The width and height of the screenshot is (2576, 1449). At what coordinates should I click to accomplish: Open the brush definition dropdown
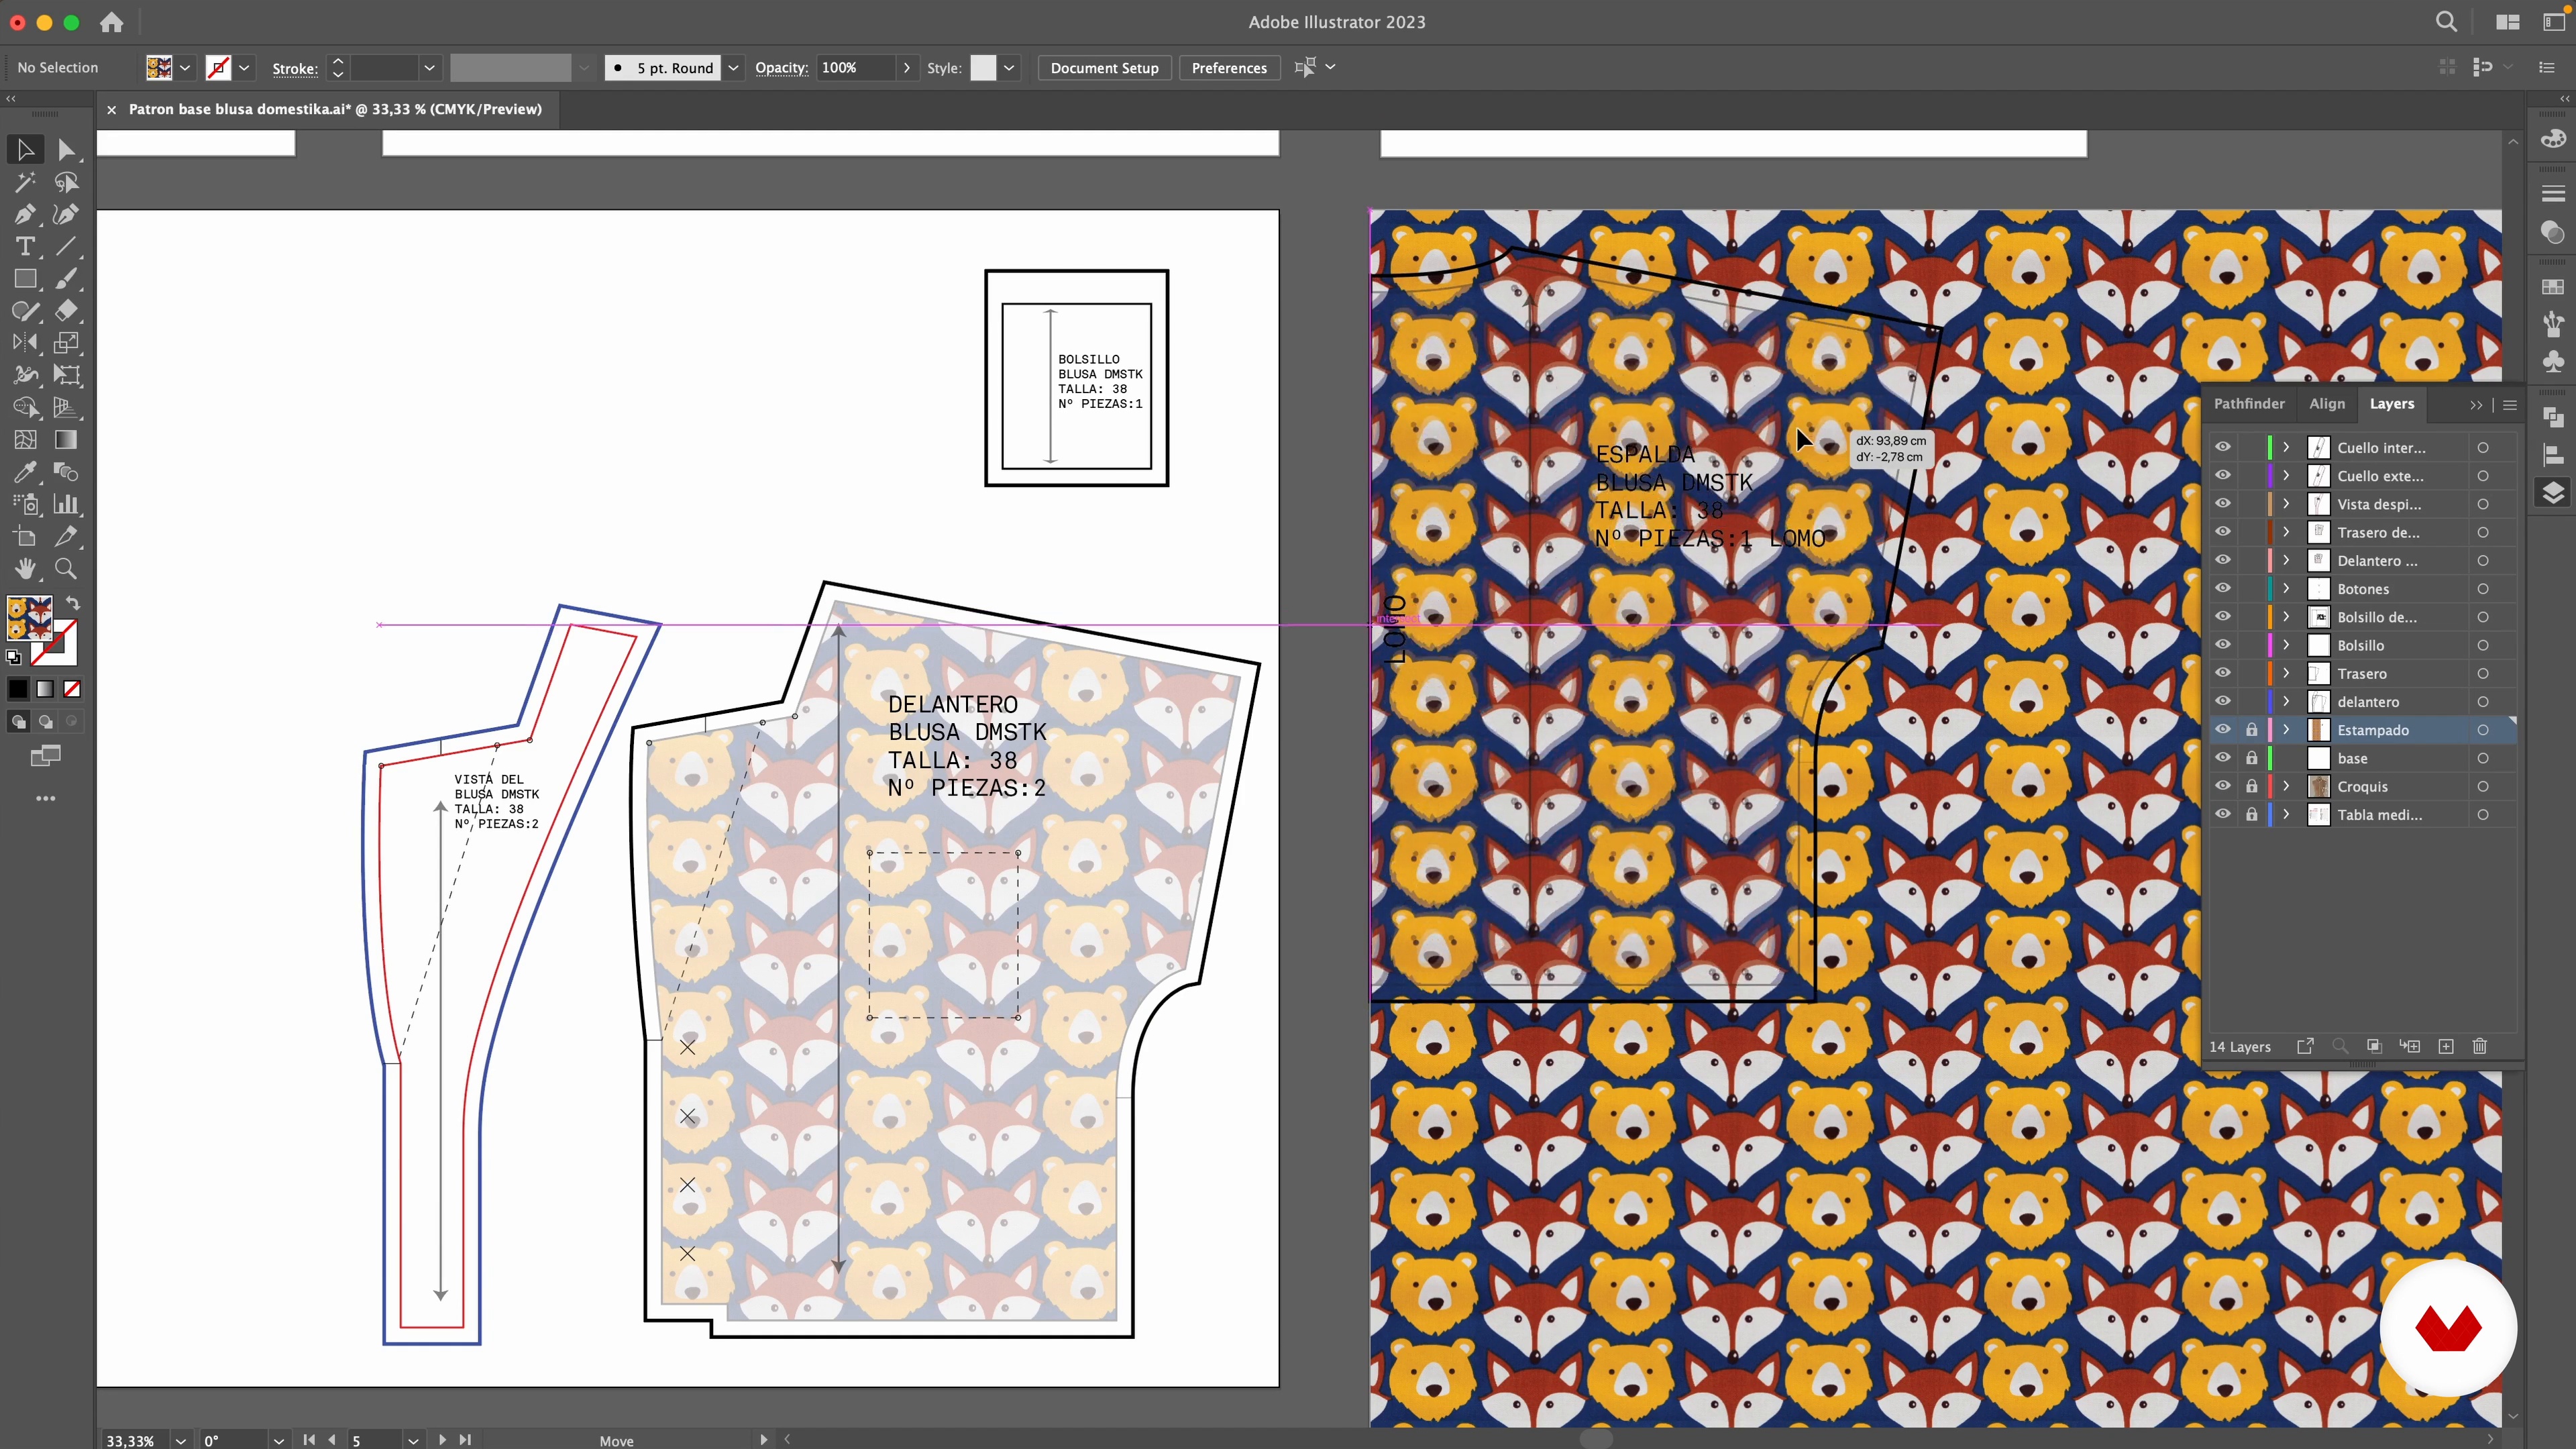[733, 68]
